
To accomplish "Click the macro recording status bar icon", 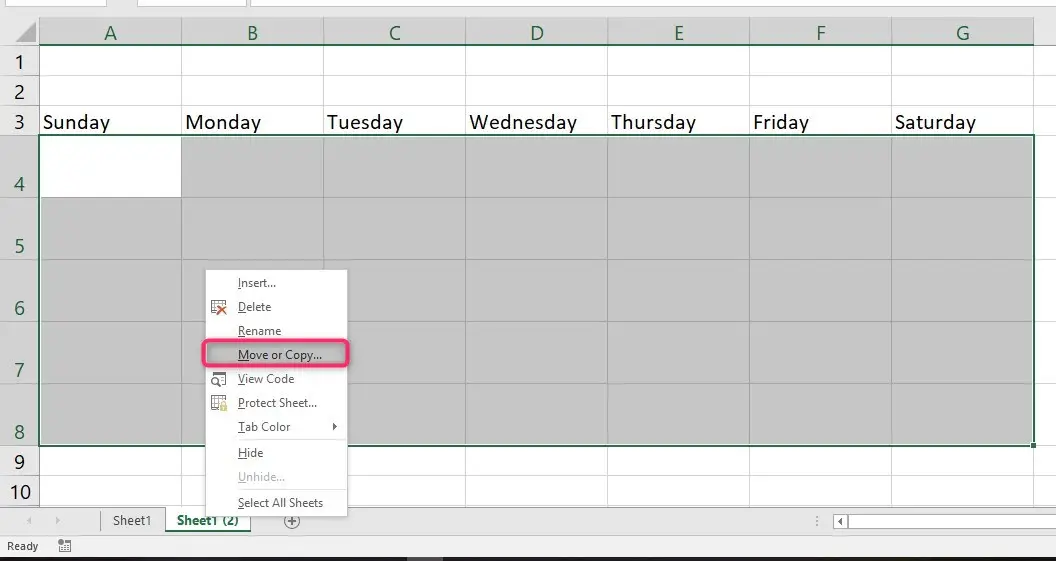I will tap(65, 546).
